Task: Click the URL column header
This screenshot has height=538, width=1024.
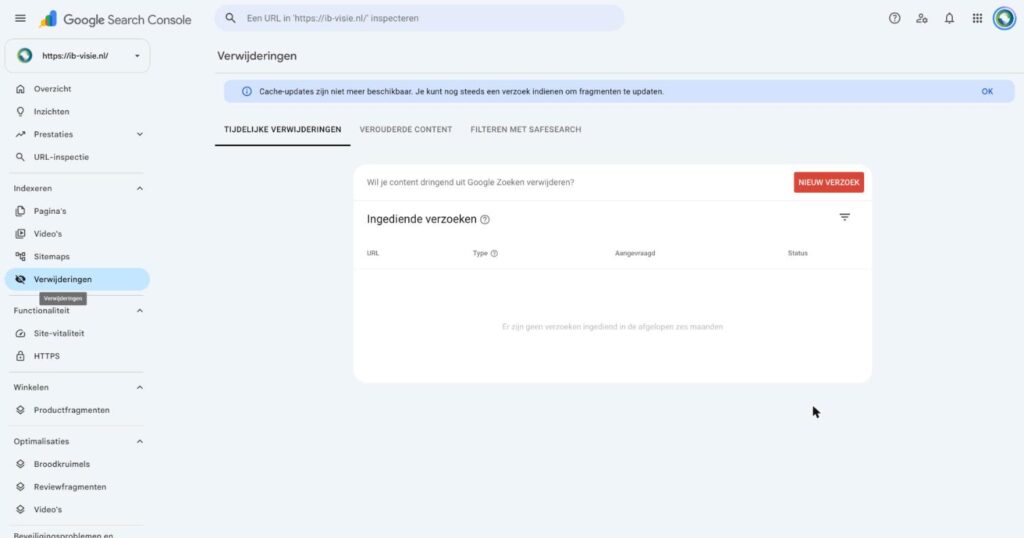Action: pyautogui.click(x=373, y=253)
